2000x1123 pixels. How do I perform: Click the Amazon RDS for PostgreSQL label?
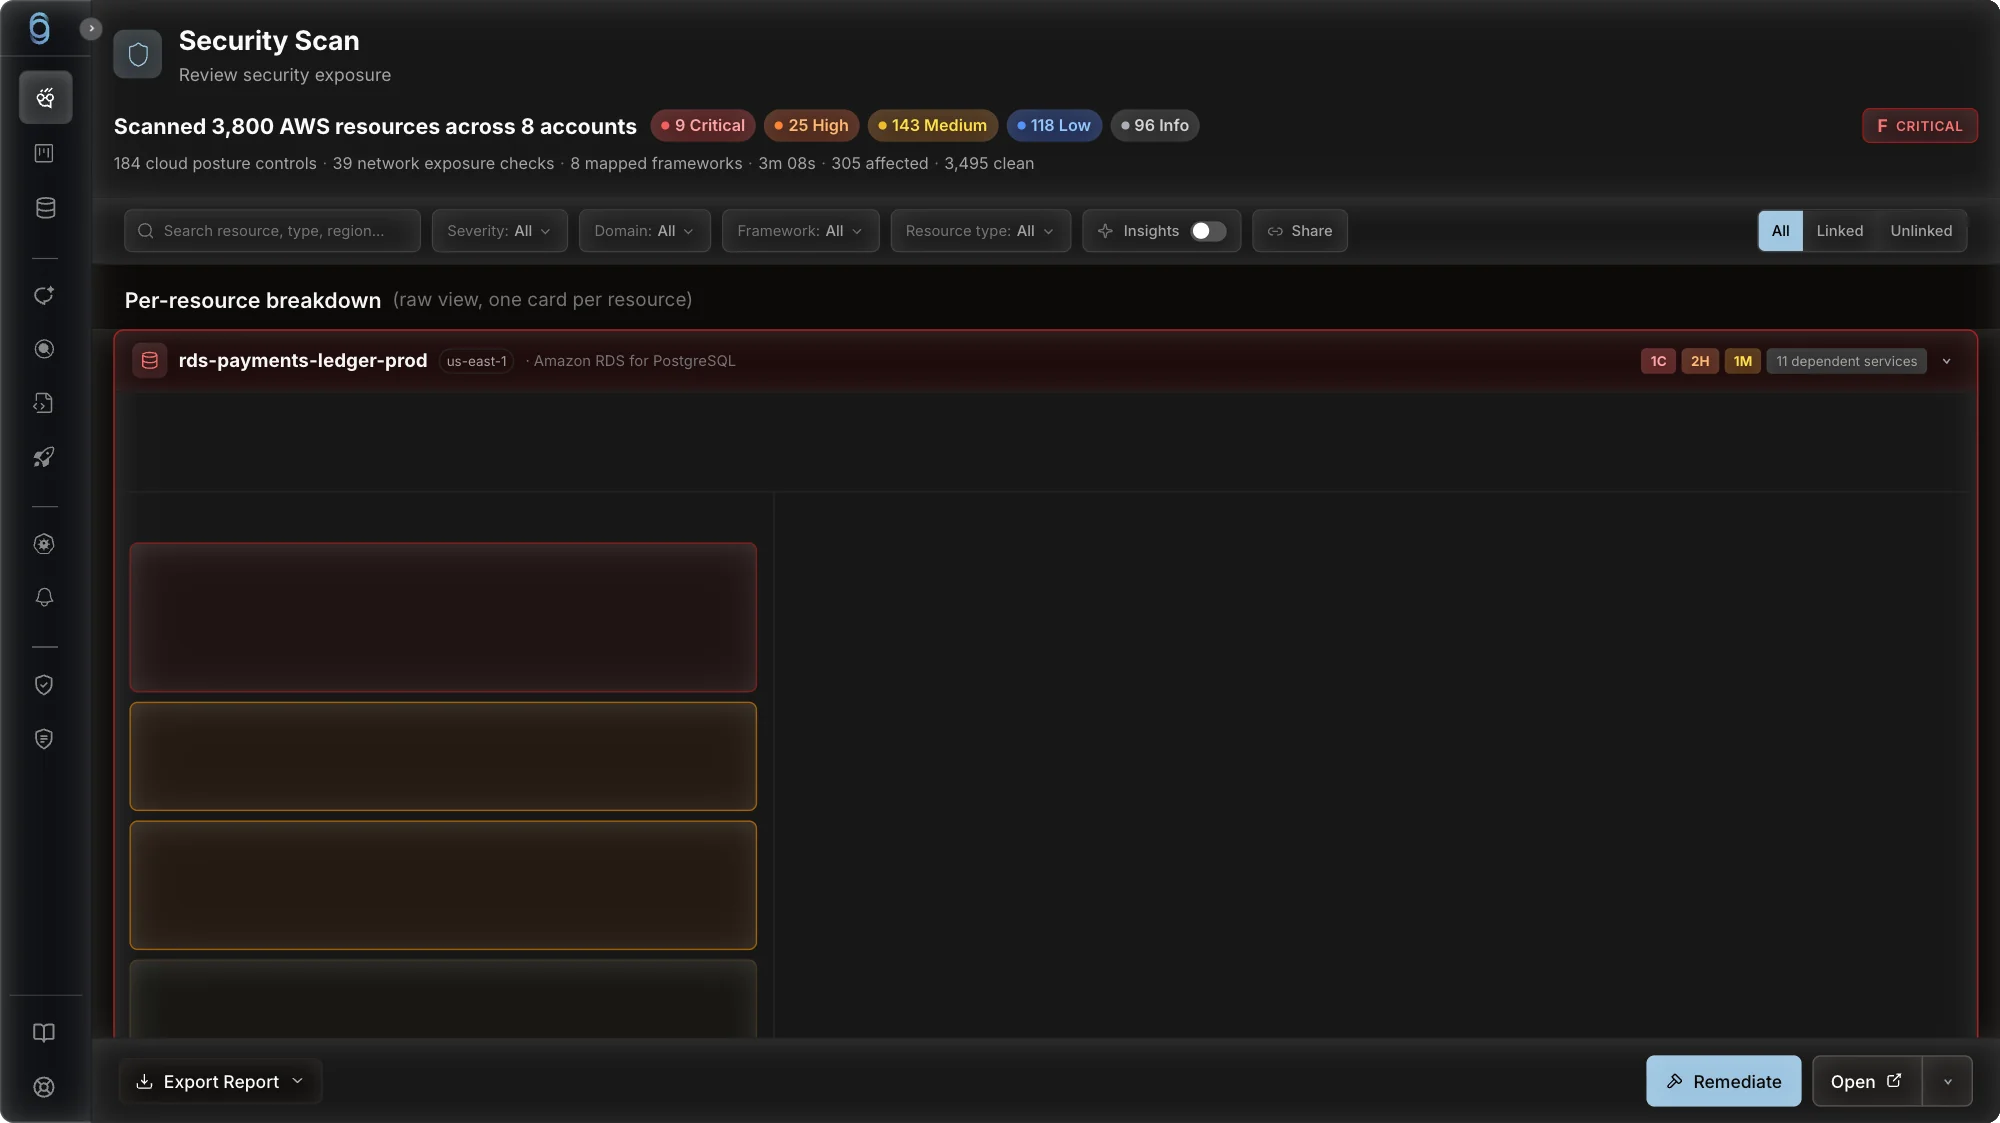[634, 361]
